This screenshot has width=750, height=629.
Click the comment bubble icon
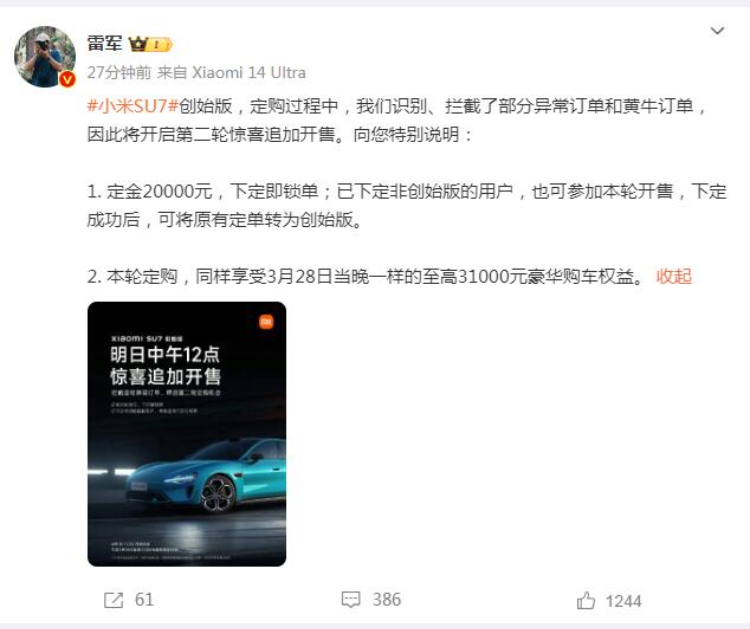click(351, 600)
